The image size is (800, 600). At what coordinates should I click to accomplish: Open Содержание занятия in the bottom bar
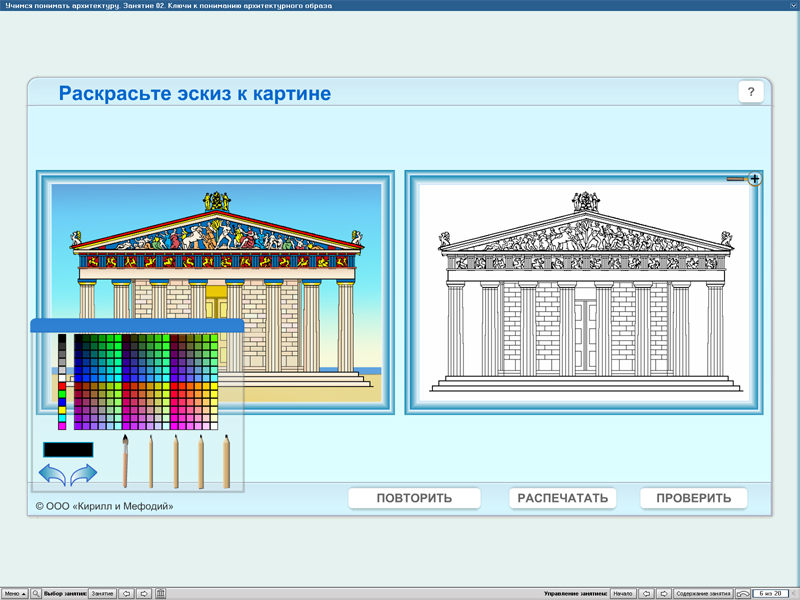[702, 593]
